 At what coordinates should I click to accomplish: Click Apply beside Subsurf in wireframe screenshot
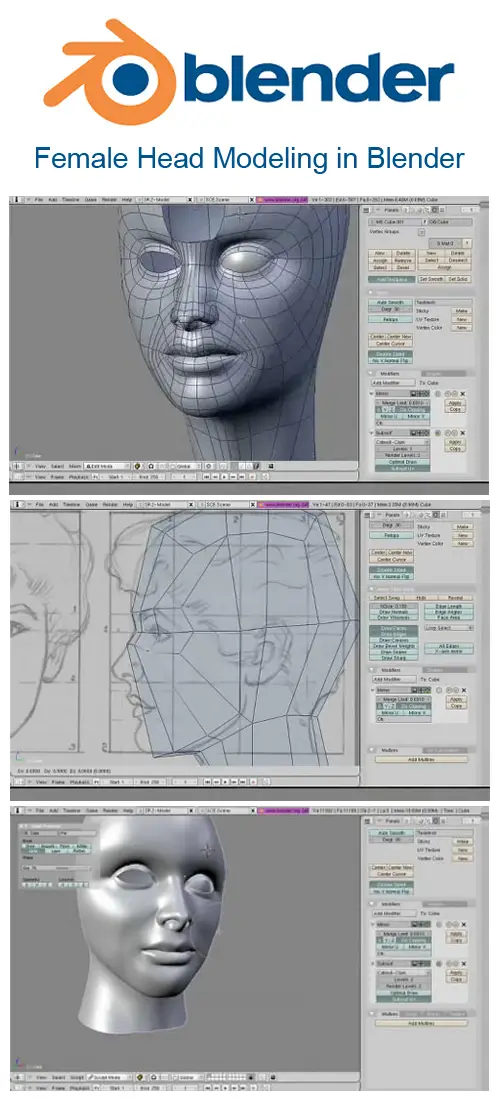tap(455, 442)
